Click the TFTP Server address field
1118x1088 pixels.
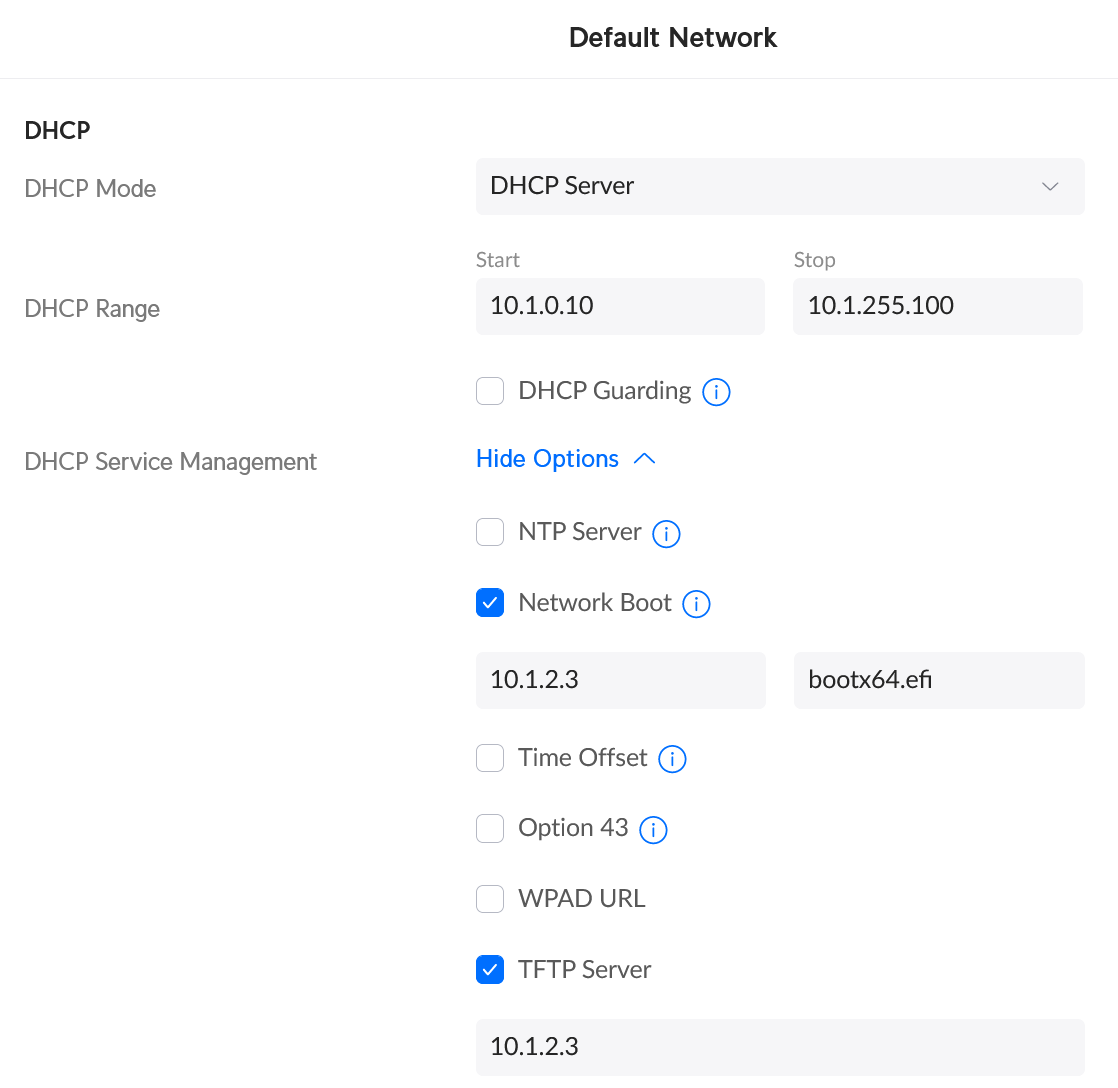[x=779, y=1047]
